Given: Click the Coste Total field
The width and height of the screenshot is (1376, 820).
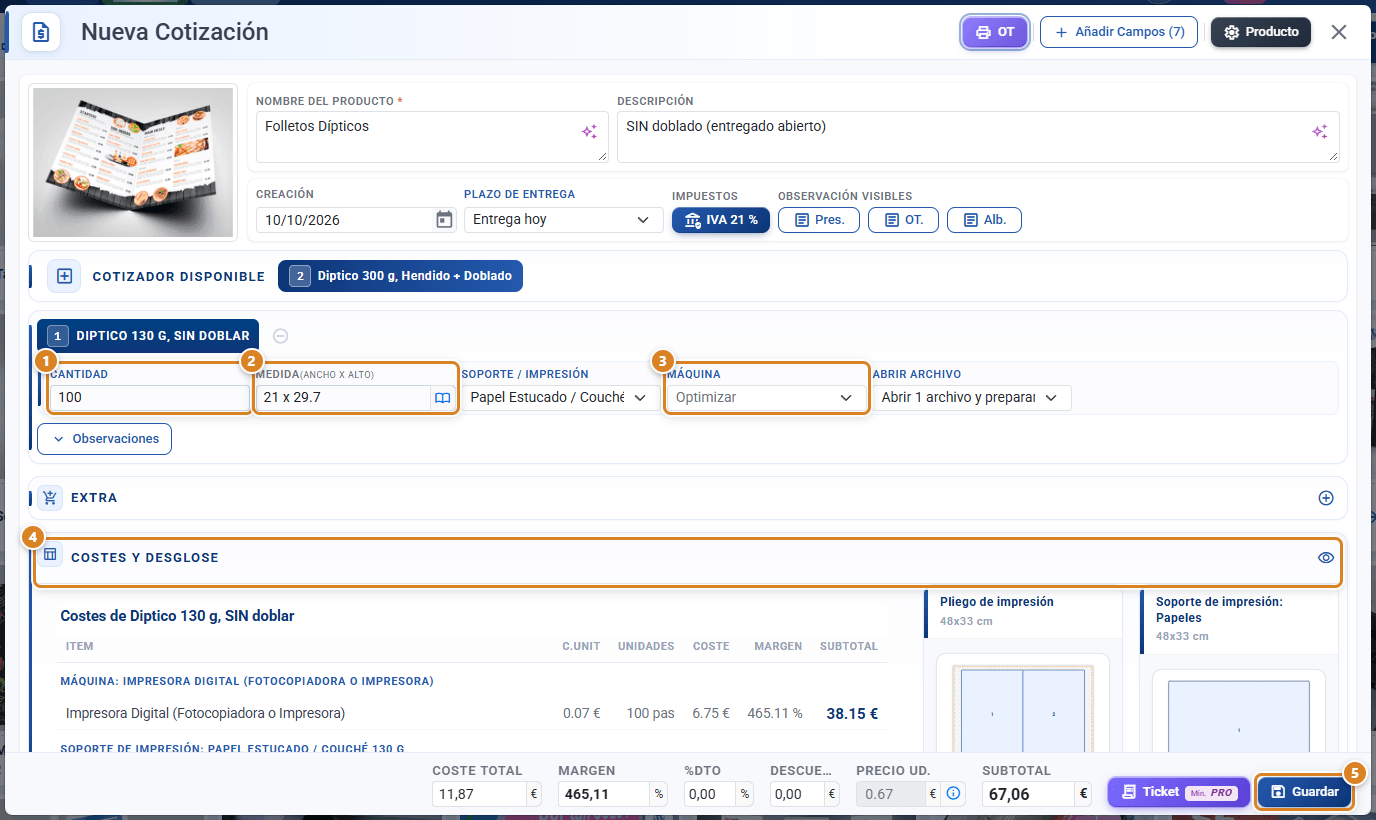Looking at the screenshot, I should (x=480, y=794).
